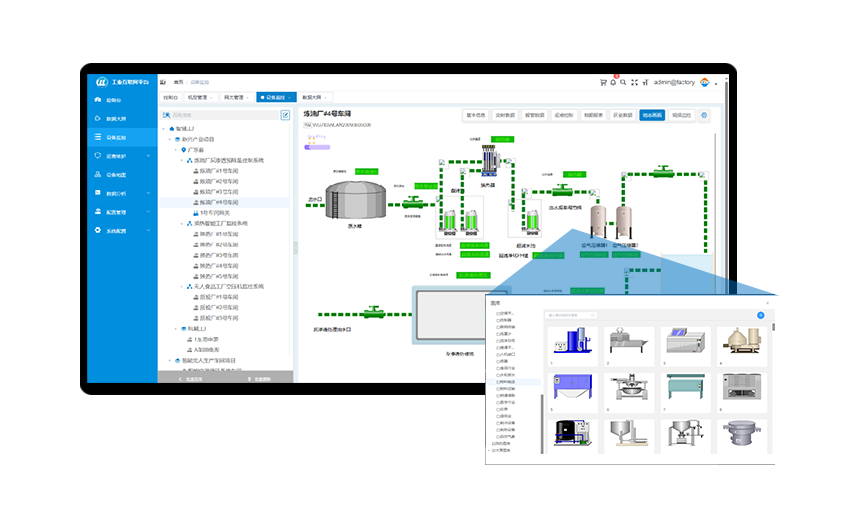Click the 历史数据 button
Image resolution: width=859 pixels, height=527 pixels.
pyautogui.click(x=622, y=115)
